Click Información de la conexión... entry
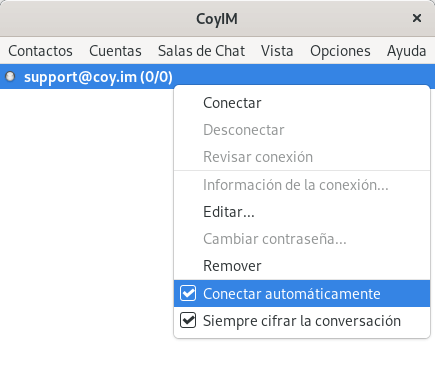This screenshot has width=435, height=375. [x=302, y=185]
